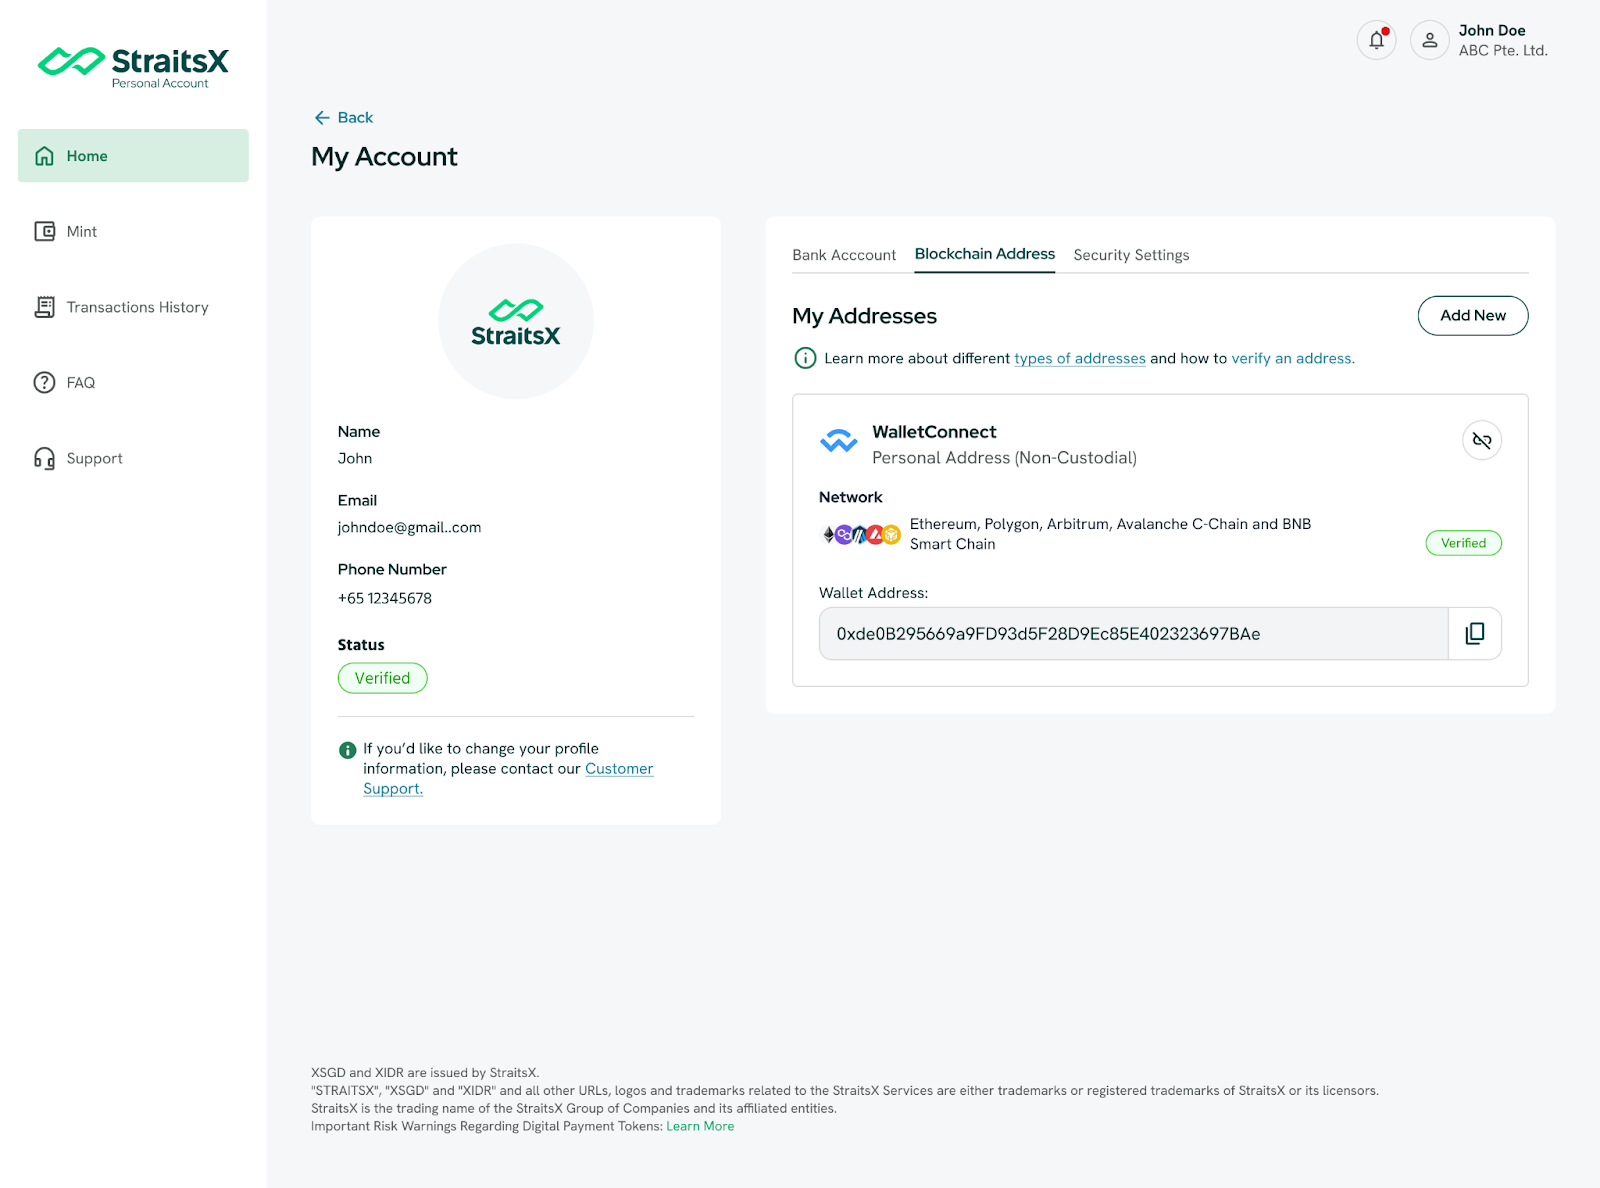The width and height of the screenshot is (1600, 1188).
Task: Click the FAQ question mark icon
Action: (44, 383)
